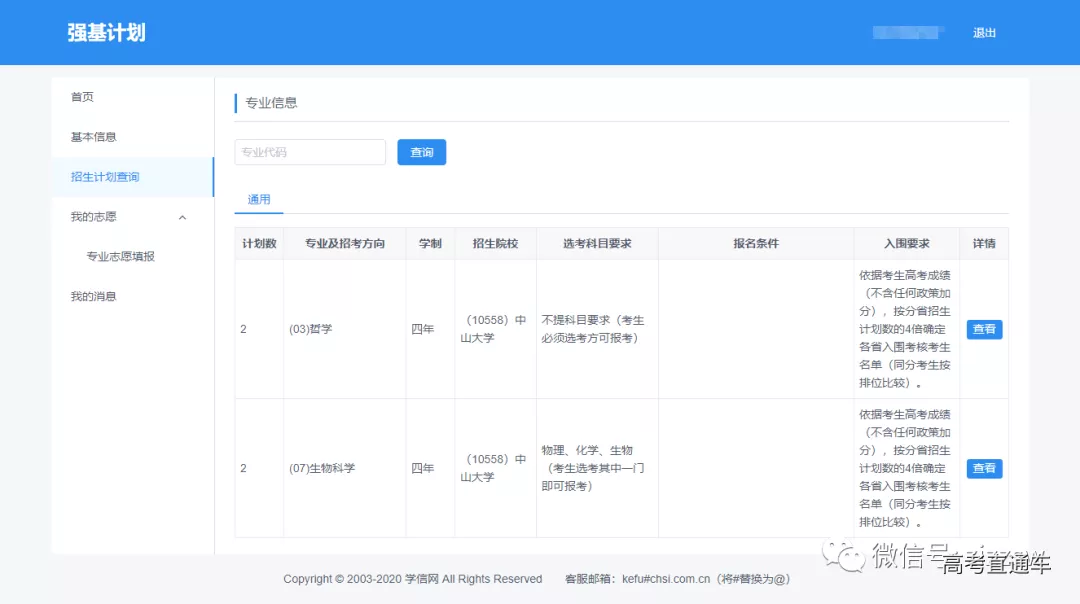The image size is (1080, 604).
Task: Select the (07)生物科学 major cell
Action: 322,468
